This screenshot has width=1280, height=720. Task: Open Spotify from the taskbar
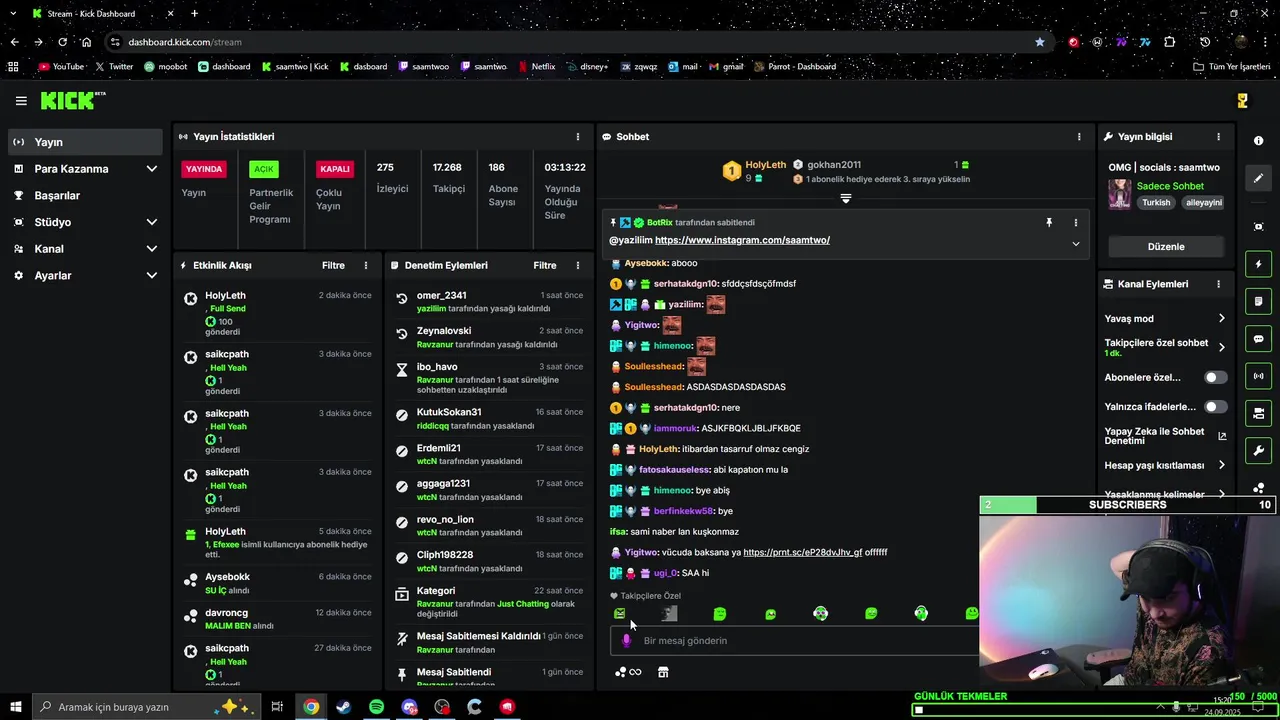(377, 707)
